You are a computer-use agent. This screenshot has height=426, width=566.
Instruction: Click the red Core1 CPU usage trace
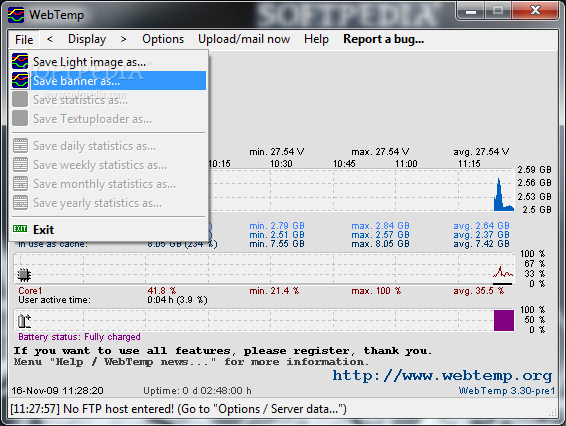tap(503, 272)
